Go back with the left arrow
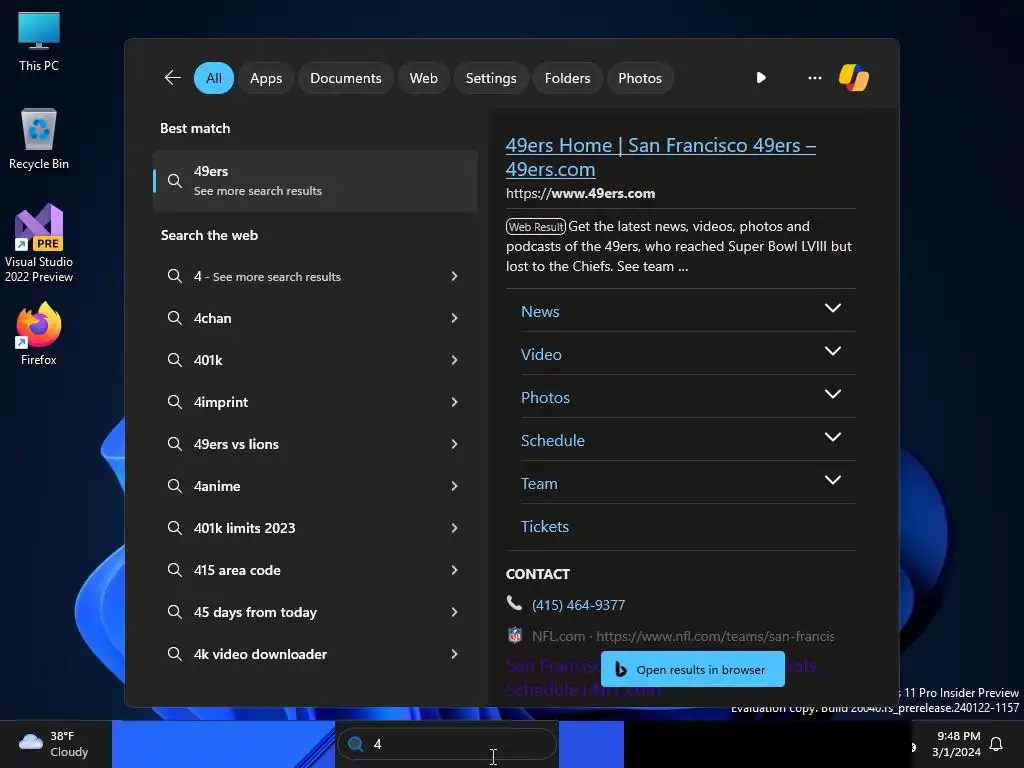 pos(172,78)
